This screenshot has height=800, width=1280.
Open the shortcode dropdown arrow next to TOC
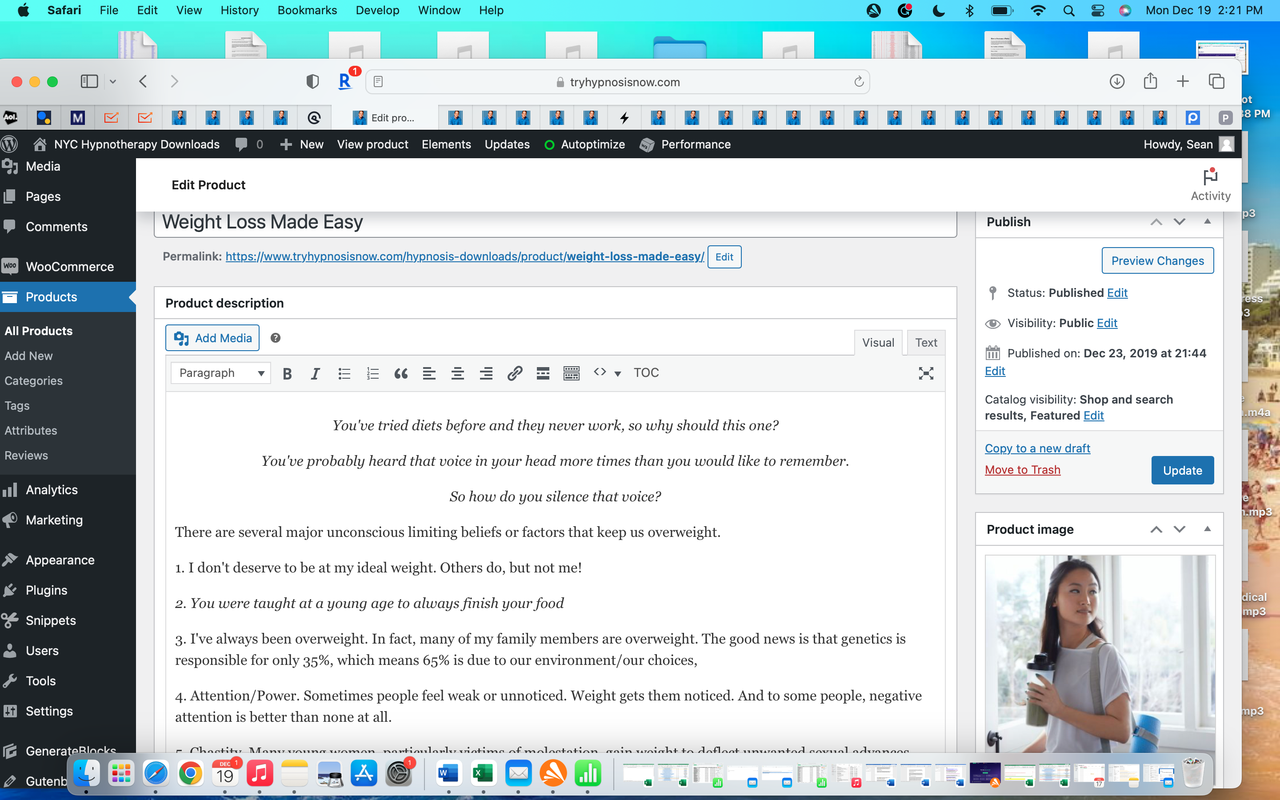[617, 373]
